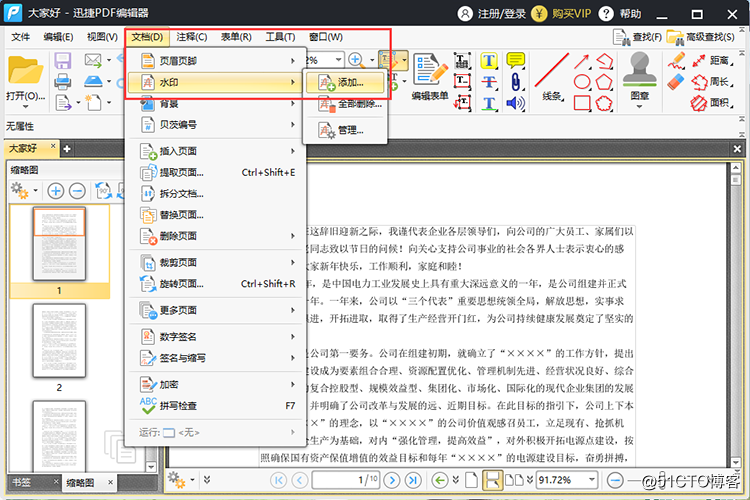Click the green go back view arrow
This screenshot has height=500, width=750.
pos(440,479)
